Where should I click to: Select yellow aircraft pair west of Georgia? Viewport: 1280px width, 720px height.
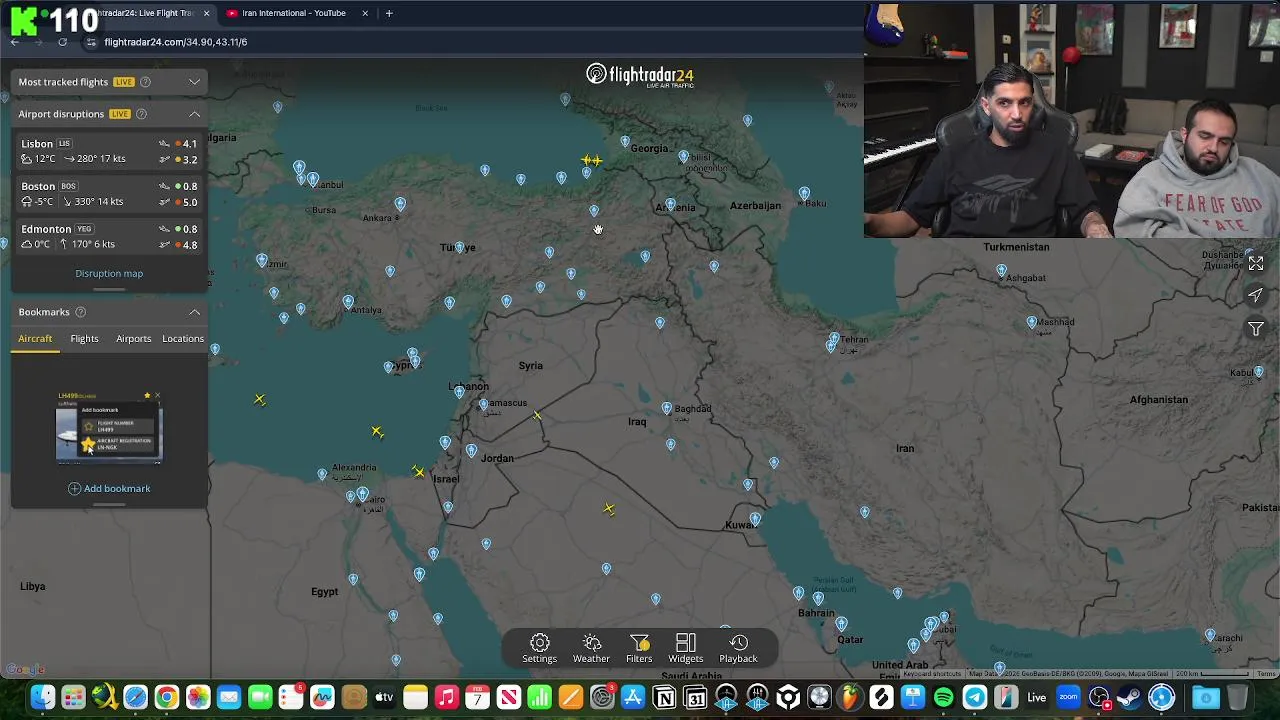click(592, 160)
